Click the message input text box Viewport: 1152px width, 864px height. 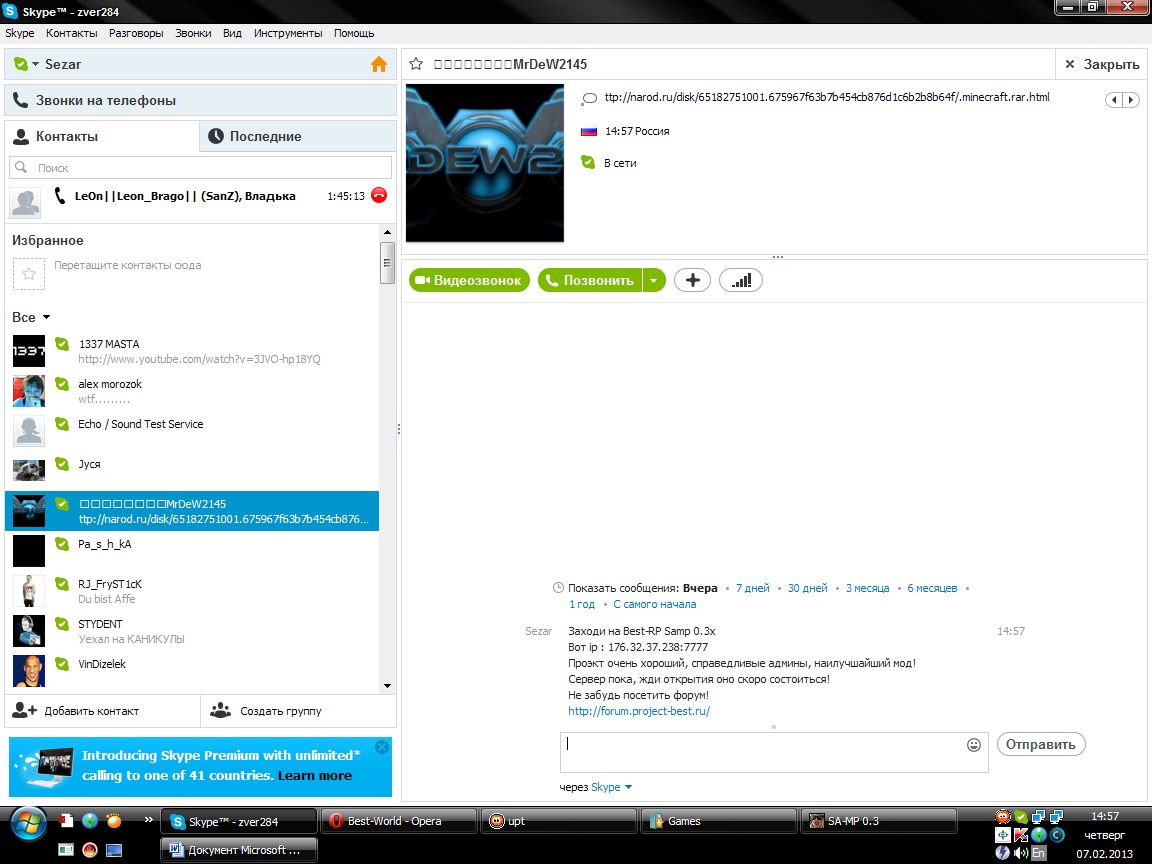(x=774, y=752)
